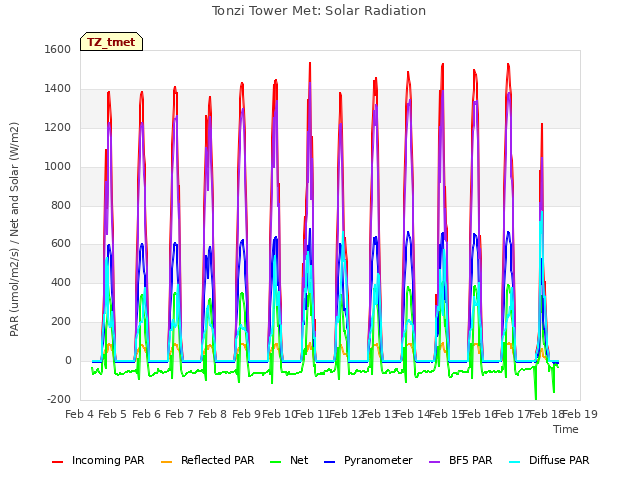This screenshot has width=640, height=480.
Task: Click the purple BF5 PAR legend swatch
Action: [x=435, y=461]
